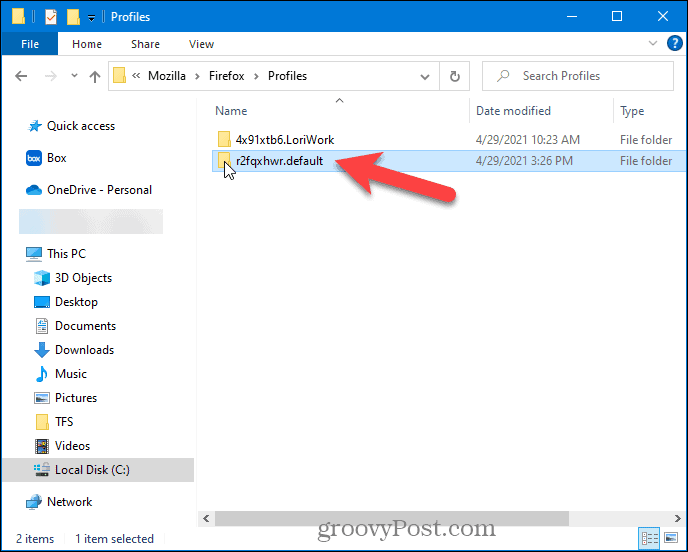Open OneDrive - Personal in sidebar
This screenshot has width=688, height=552.
(99, 190)
